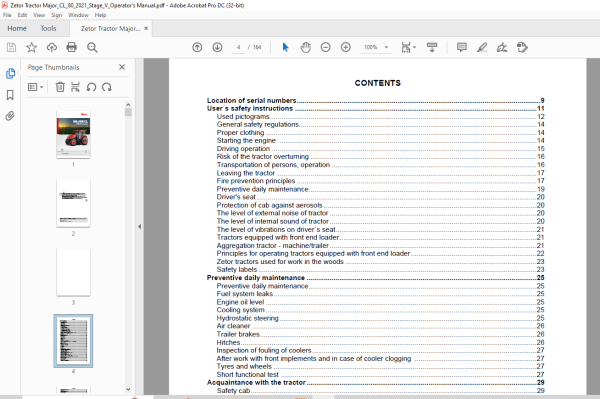
Task: Zoom out with minus icon
Action: coord(326,47)
